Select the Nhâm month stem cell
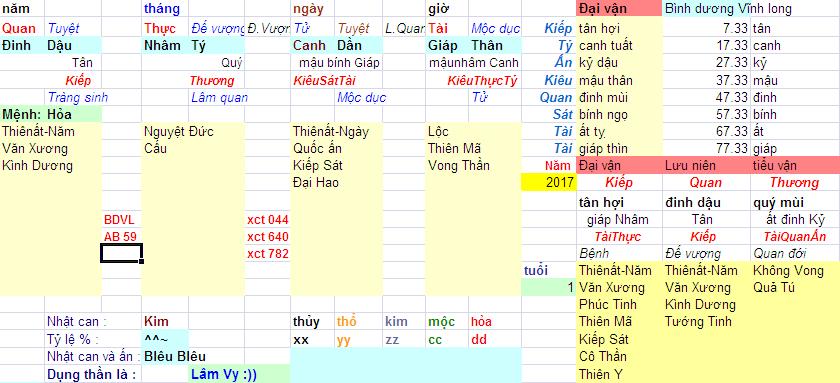Viewport: 840px width, 383px height. 166,46
